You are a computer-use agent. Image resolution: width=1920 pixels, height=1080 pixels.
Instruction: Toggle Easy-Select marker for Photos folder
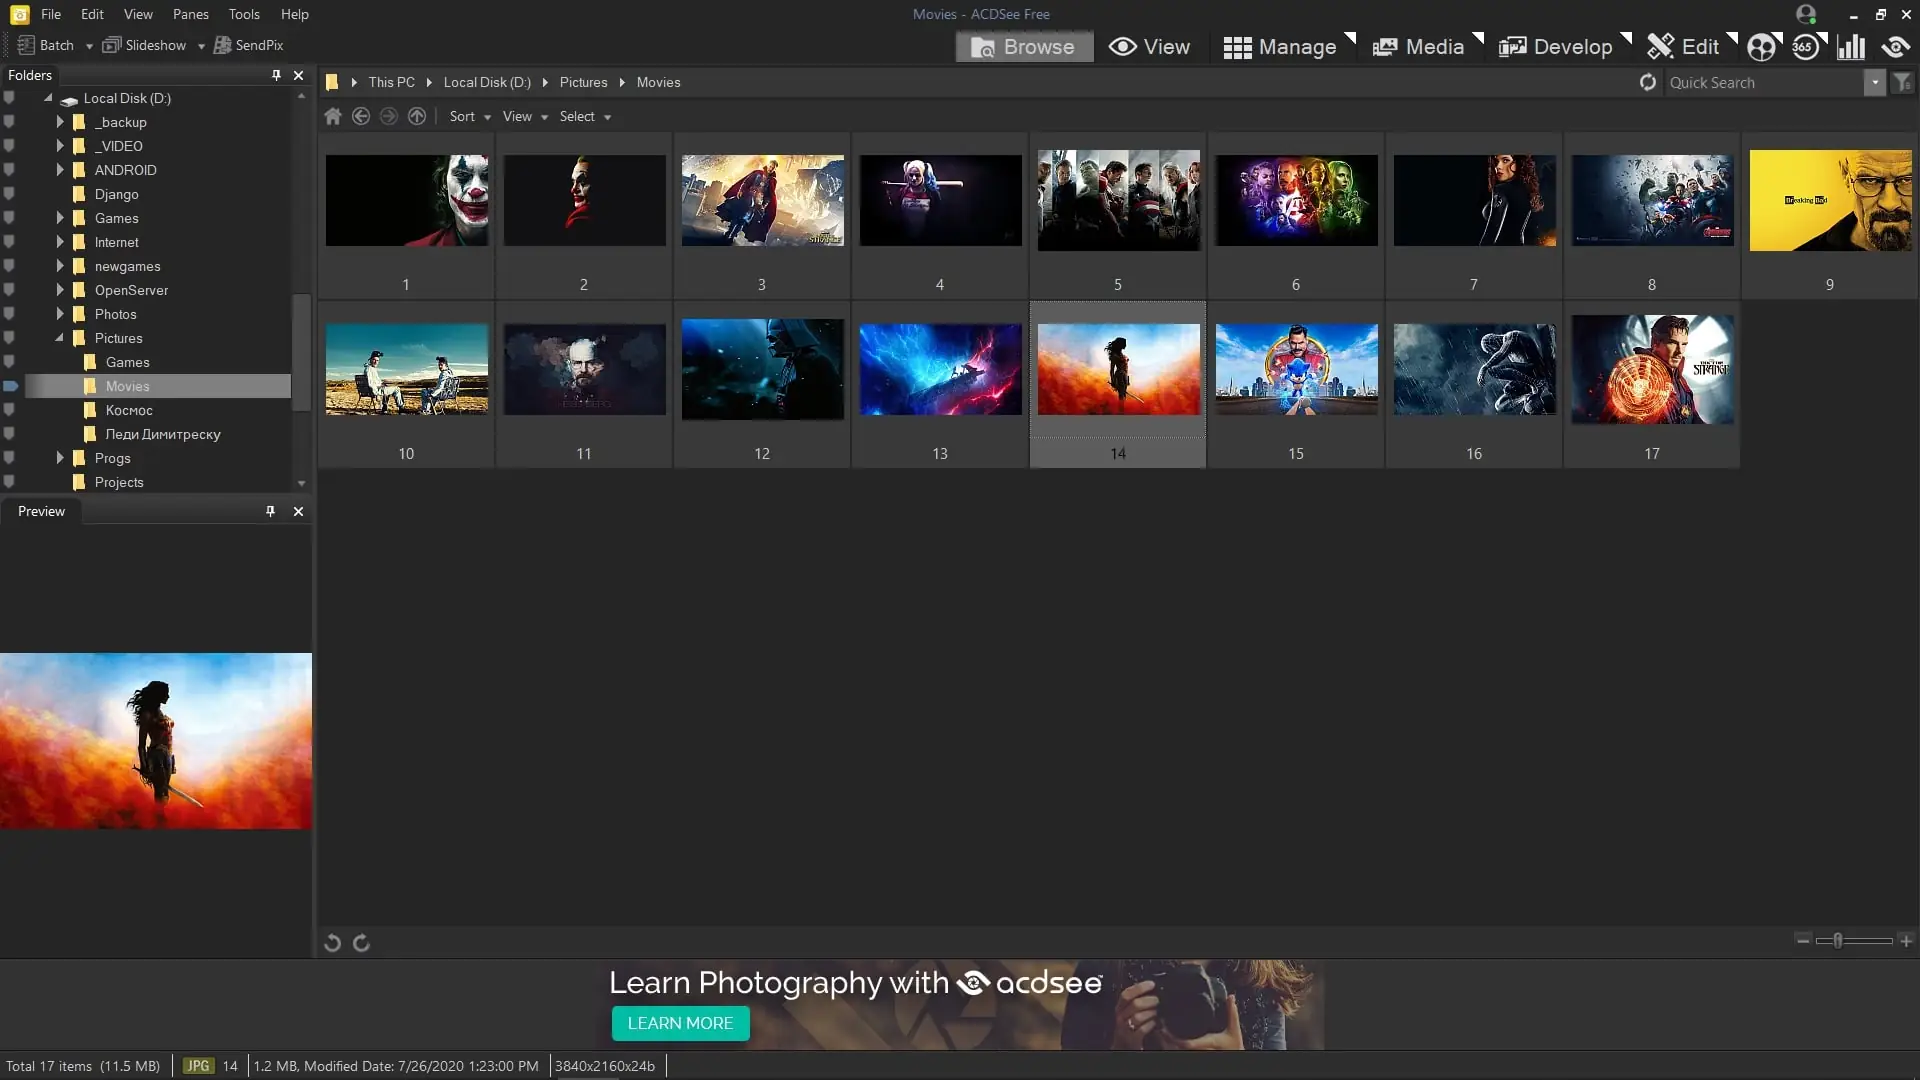pyautogui.click(x=9, y=314)
